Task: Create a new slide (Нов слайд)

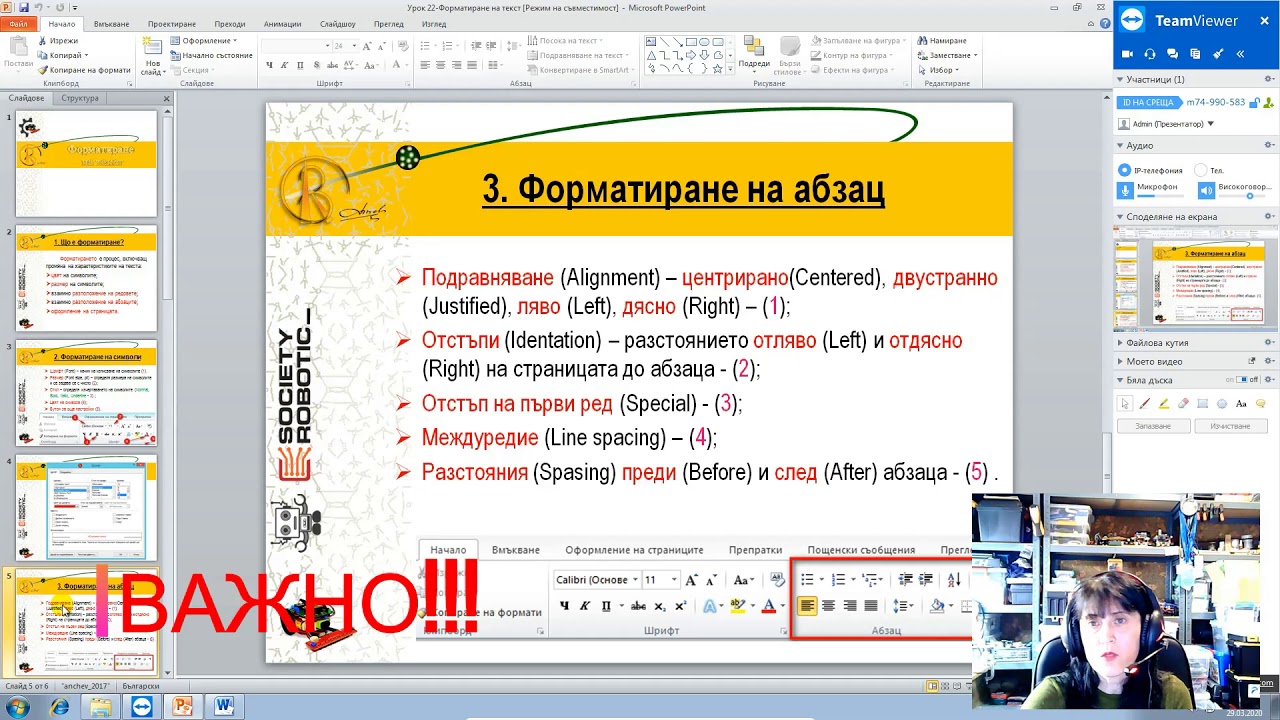Action: (x=152, y=58)
